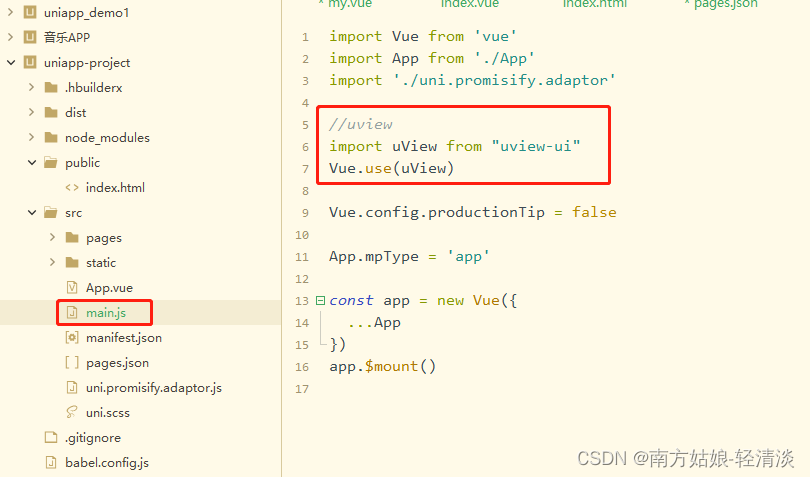This screenshot has height=477, width=810.
Task: Collapse the public folder
Action: [32, 162]
